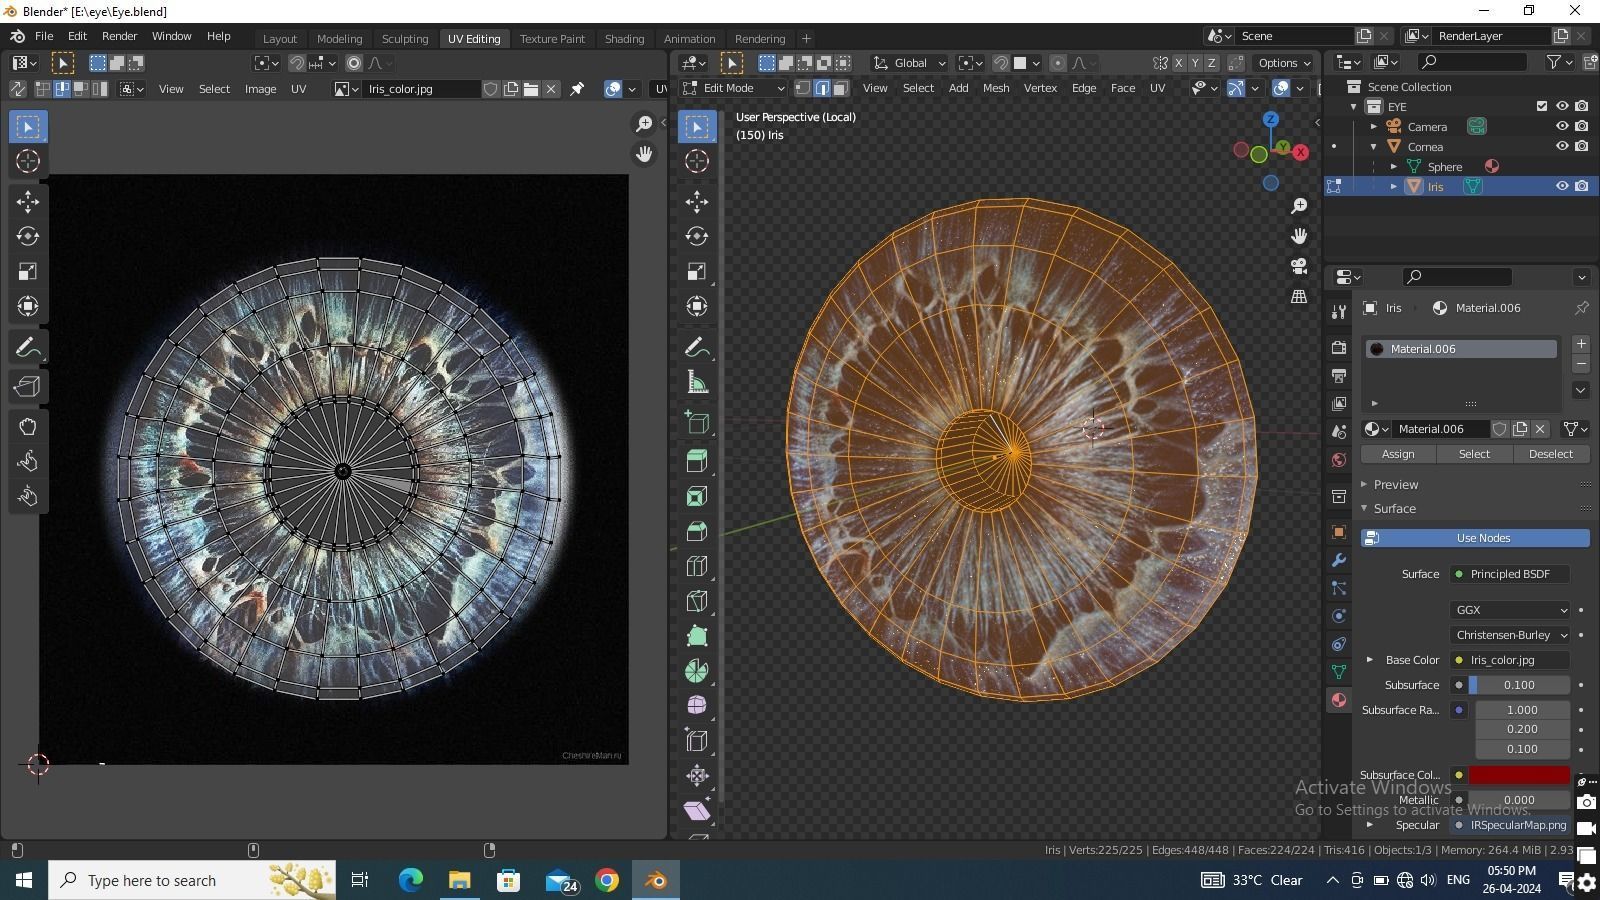Click the Deselect material button
This screenshot has height=900, width=1600.
1551,454
